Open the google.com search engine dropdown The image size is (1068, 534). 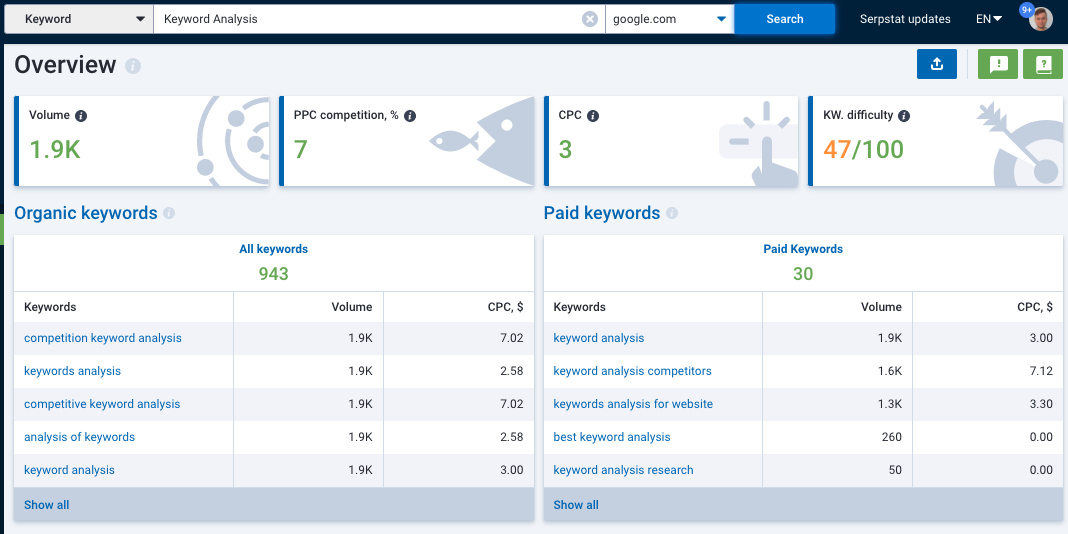(x=669, y=19)
